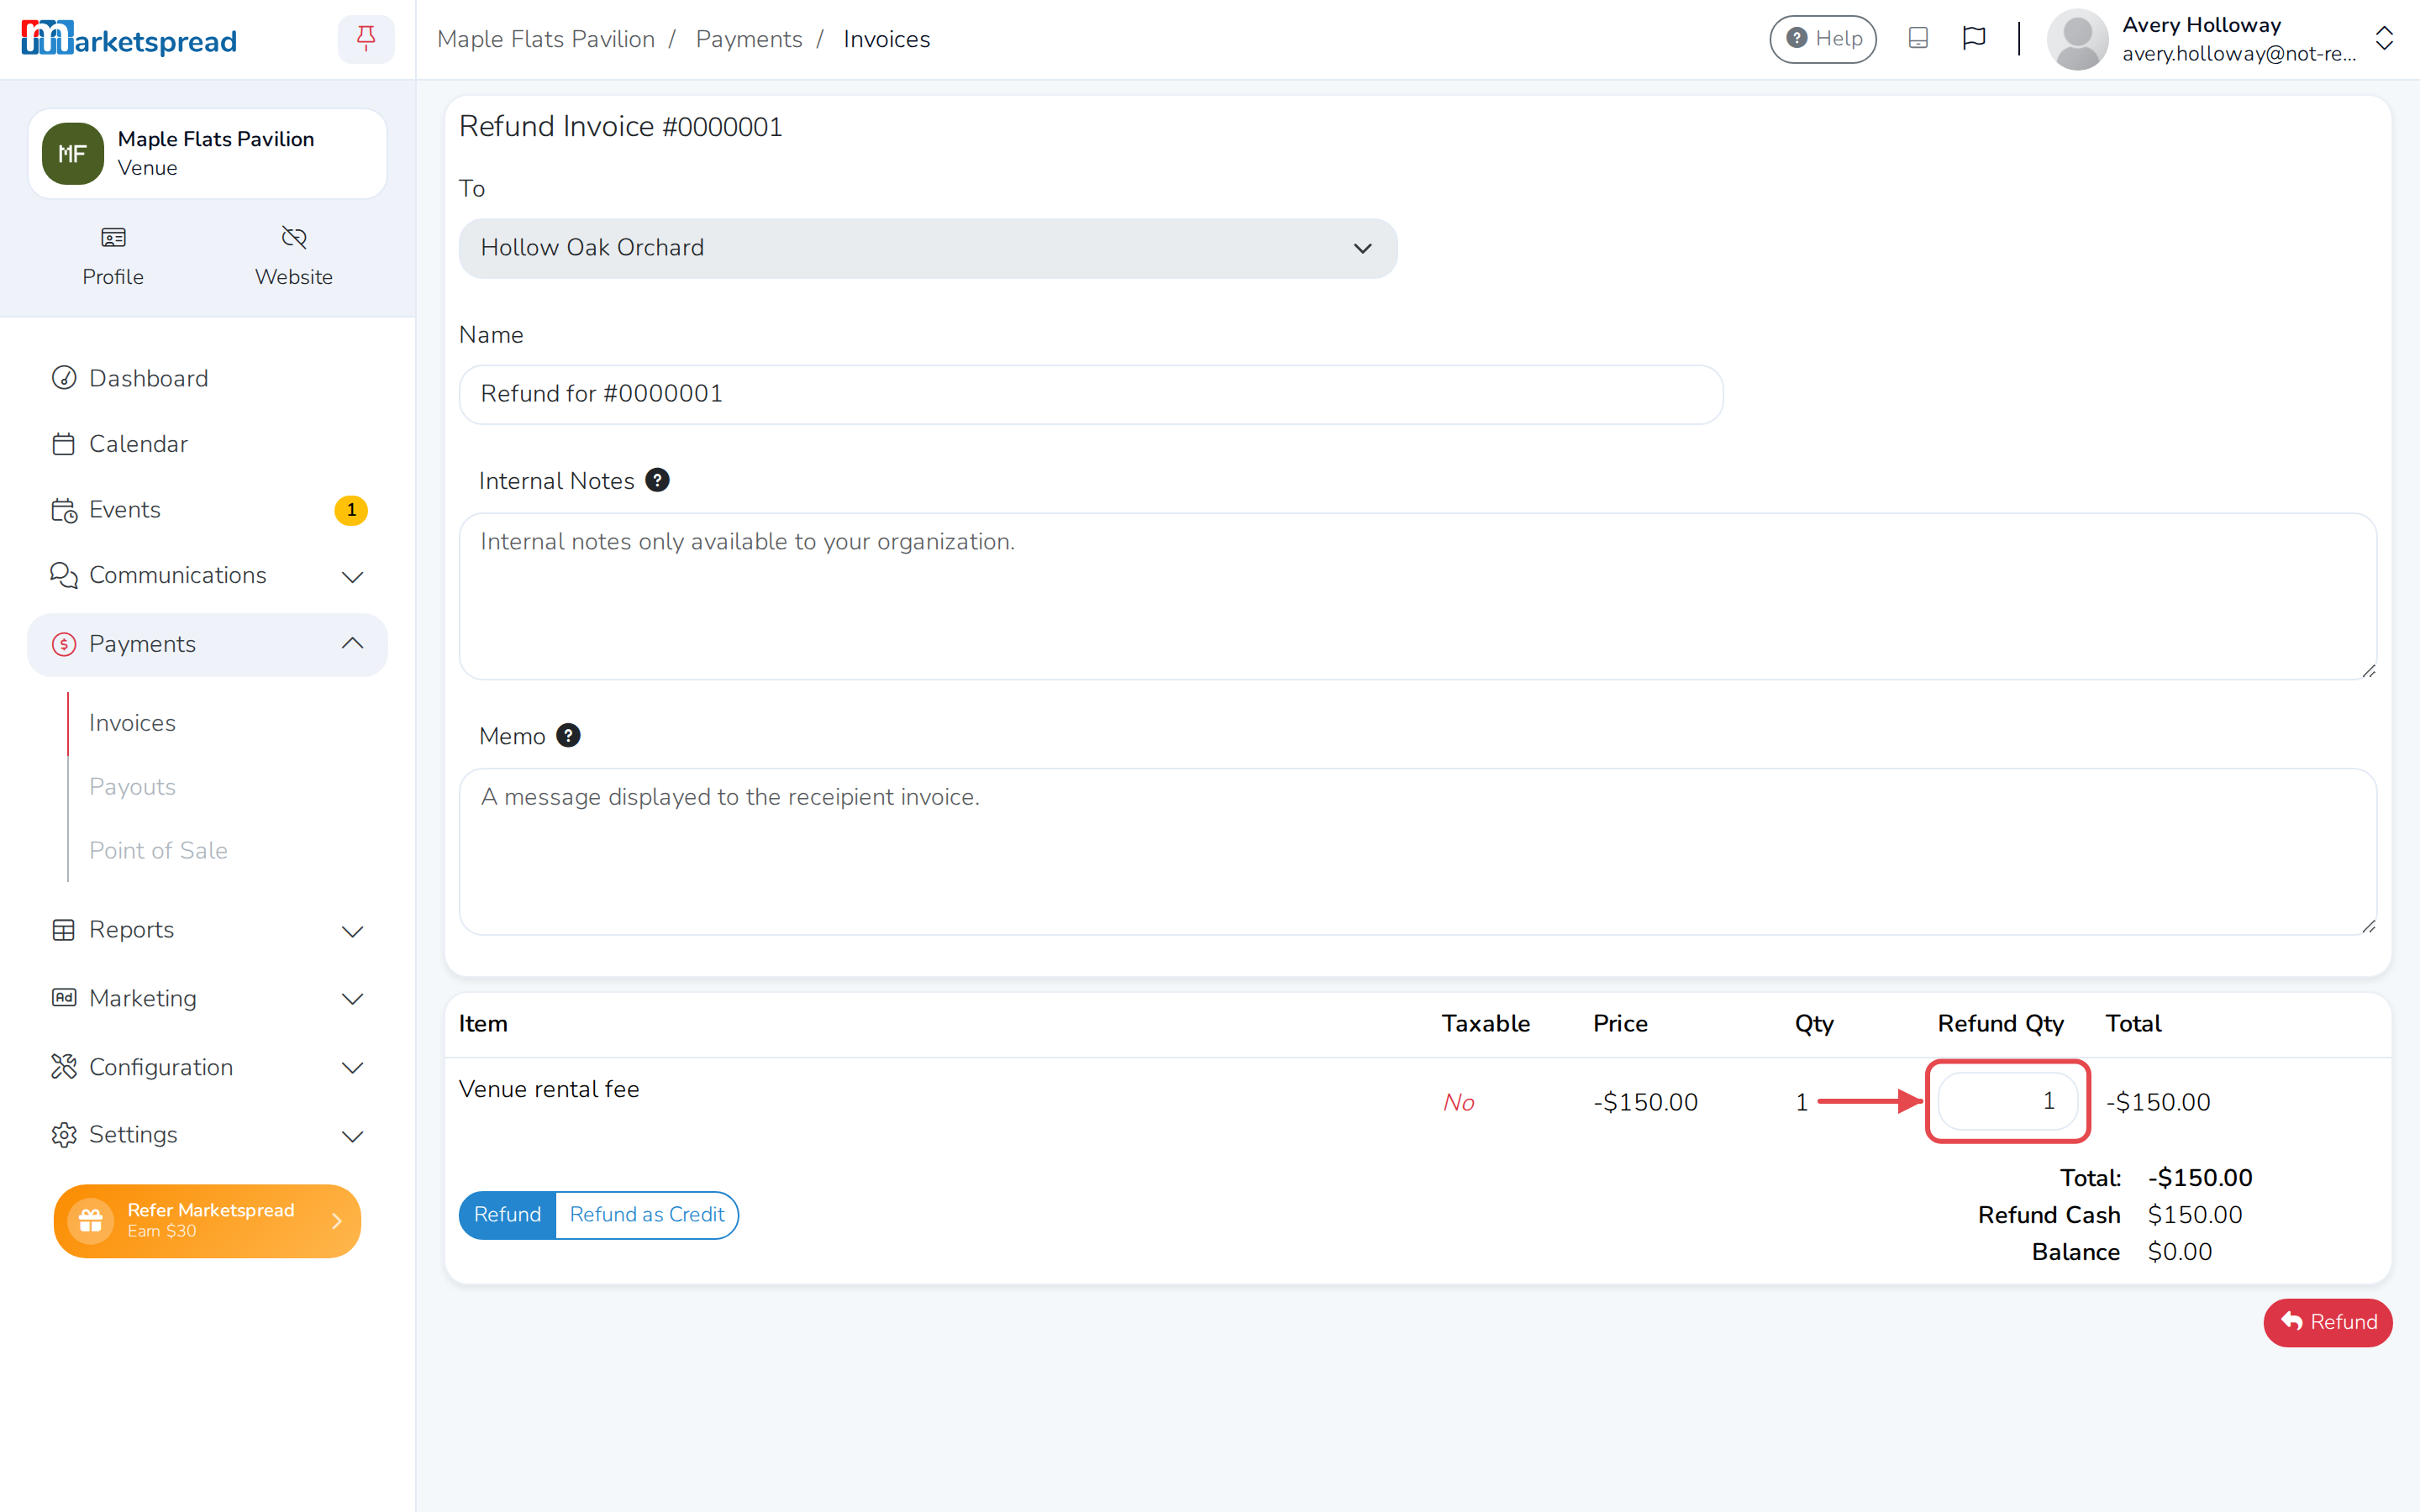The image size is (2420, 1512).
Task: Click the Name input field
Action: click(1090, 394)
